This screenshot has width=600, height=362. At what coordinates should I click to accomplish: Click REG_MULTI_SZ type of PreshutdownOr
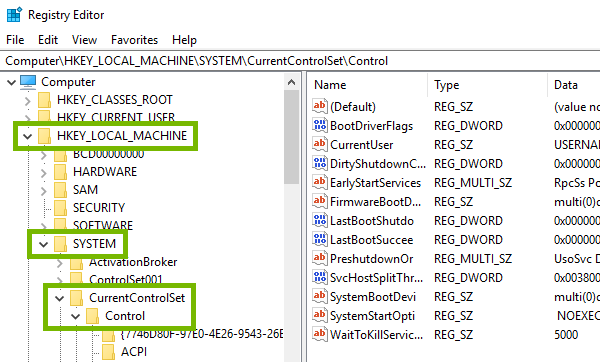coord(473,259)
